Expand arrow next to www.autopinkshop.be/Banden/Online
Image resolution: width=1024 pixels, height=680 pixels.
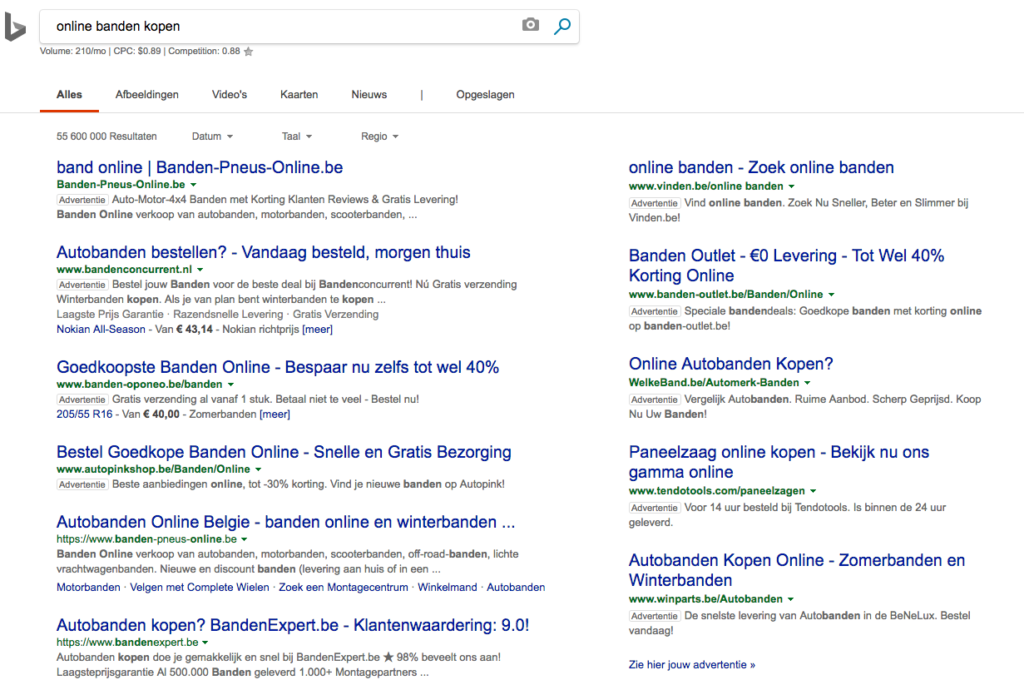click(x=258, y=470)
